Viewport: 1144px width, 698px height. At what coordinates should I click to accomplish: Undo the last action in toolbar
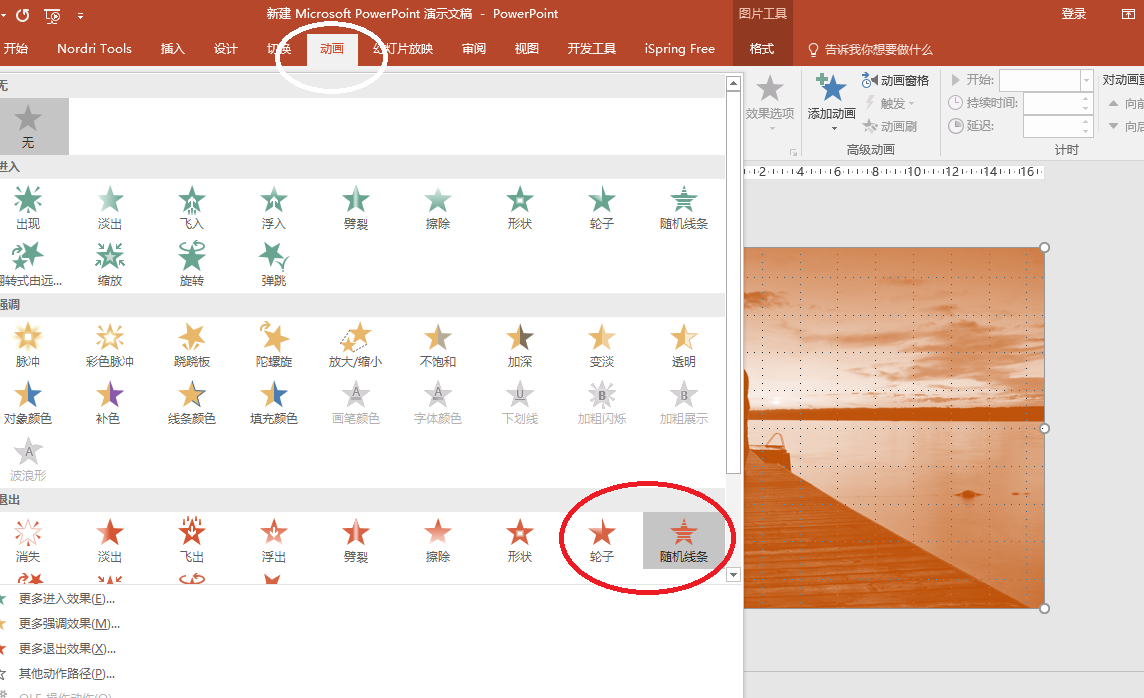[x=23, y=15]
